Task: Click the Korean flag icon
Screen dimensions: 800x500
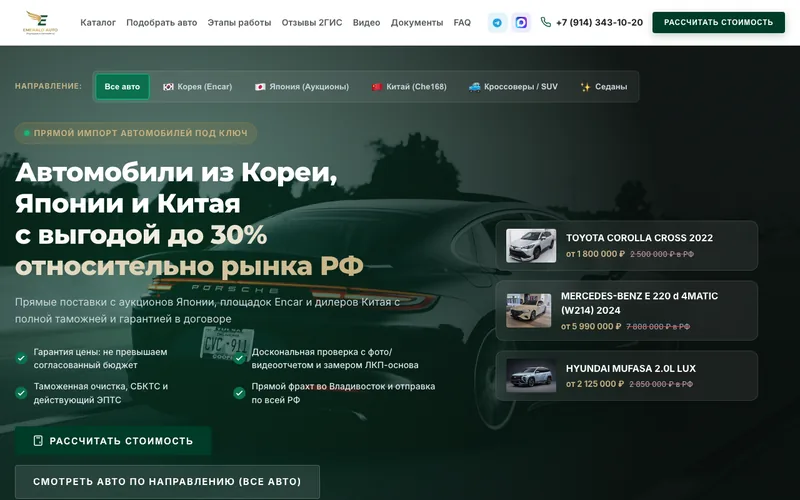Action: click(168, 87)
